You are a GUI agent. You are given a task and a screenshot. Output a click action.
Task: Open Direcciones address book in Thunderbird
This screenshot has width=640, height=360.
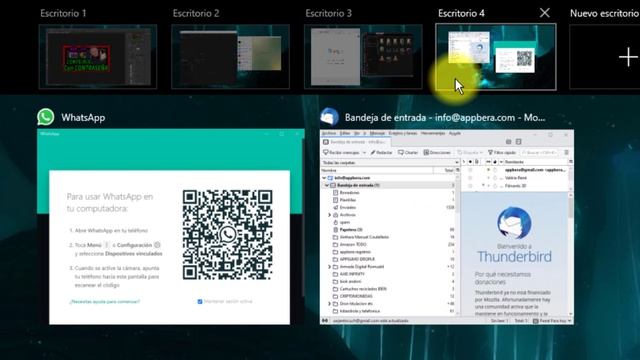click(437, 153)
